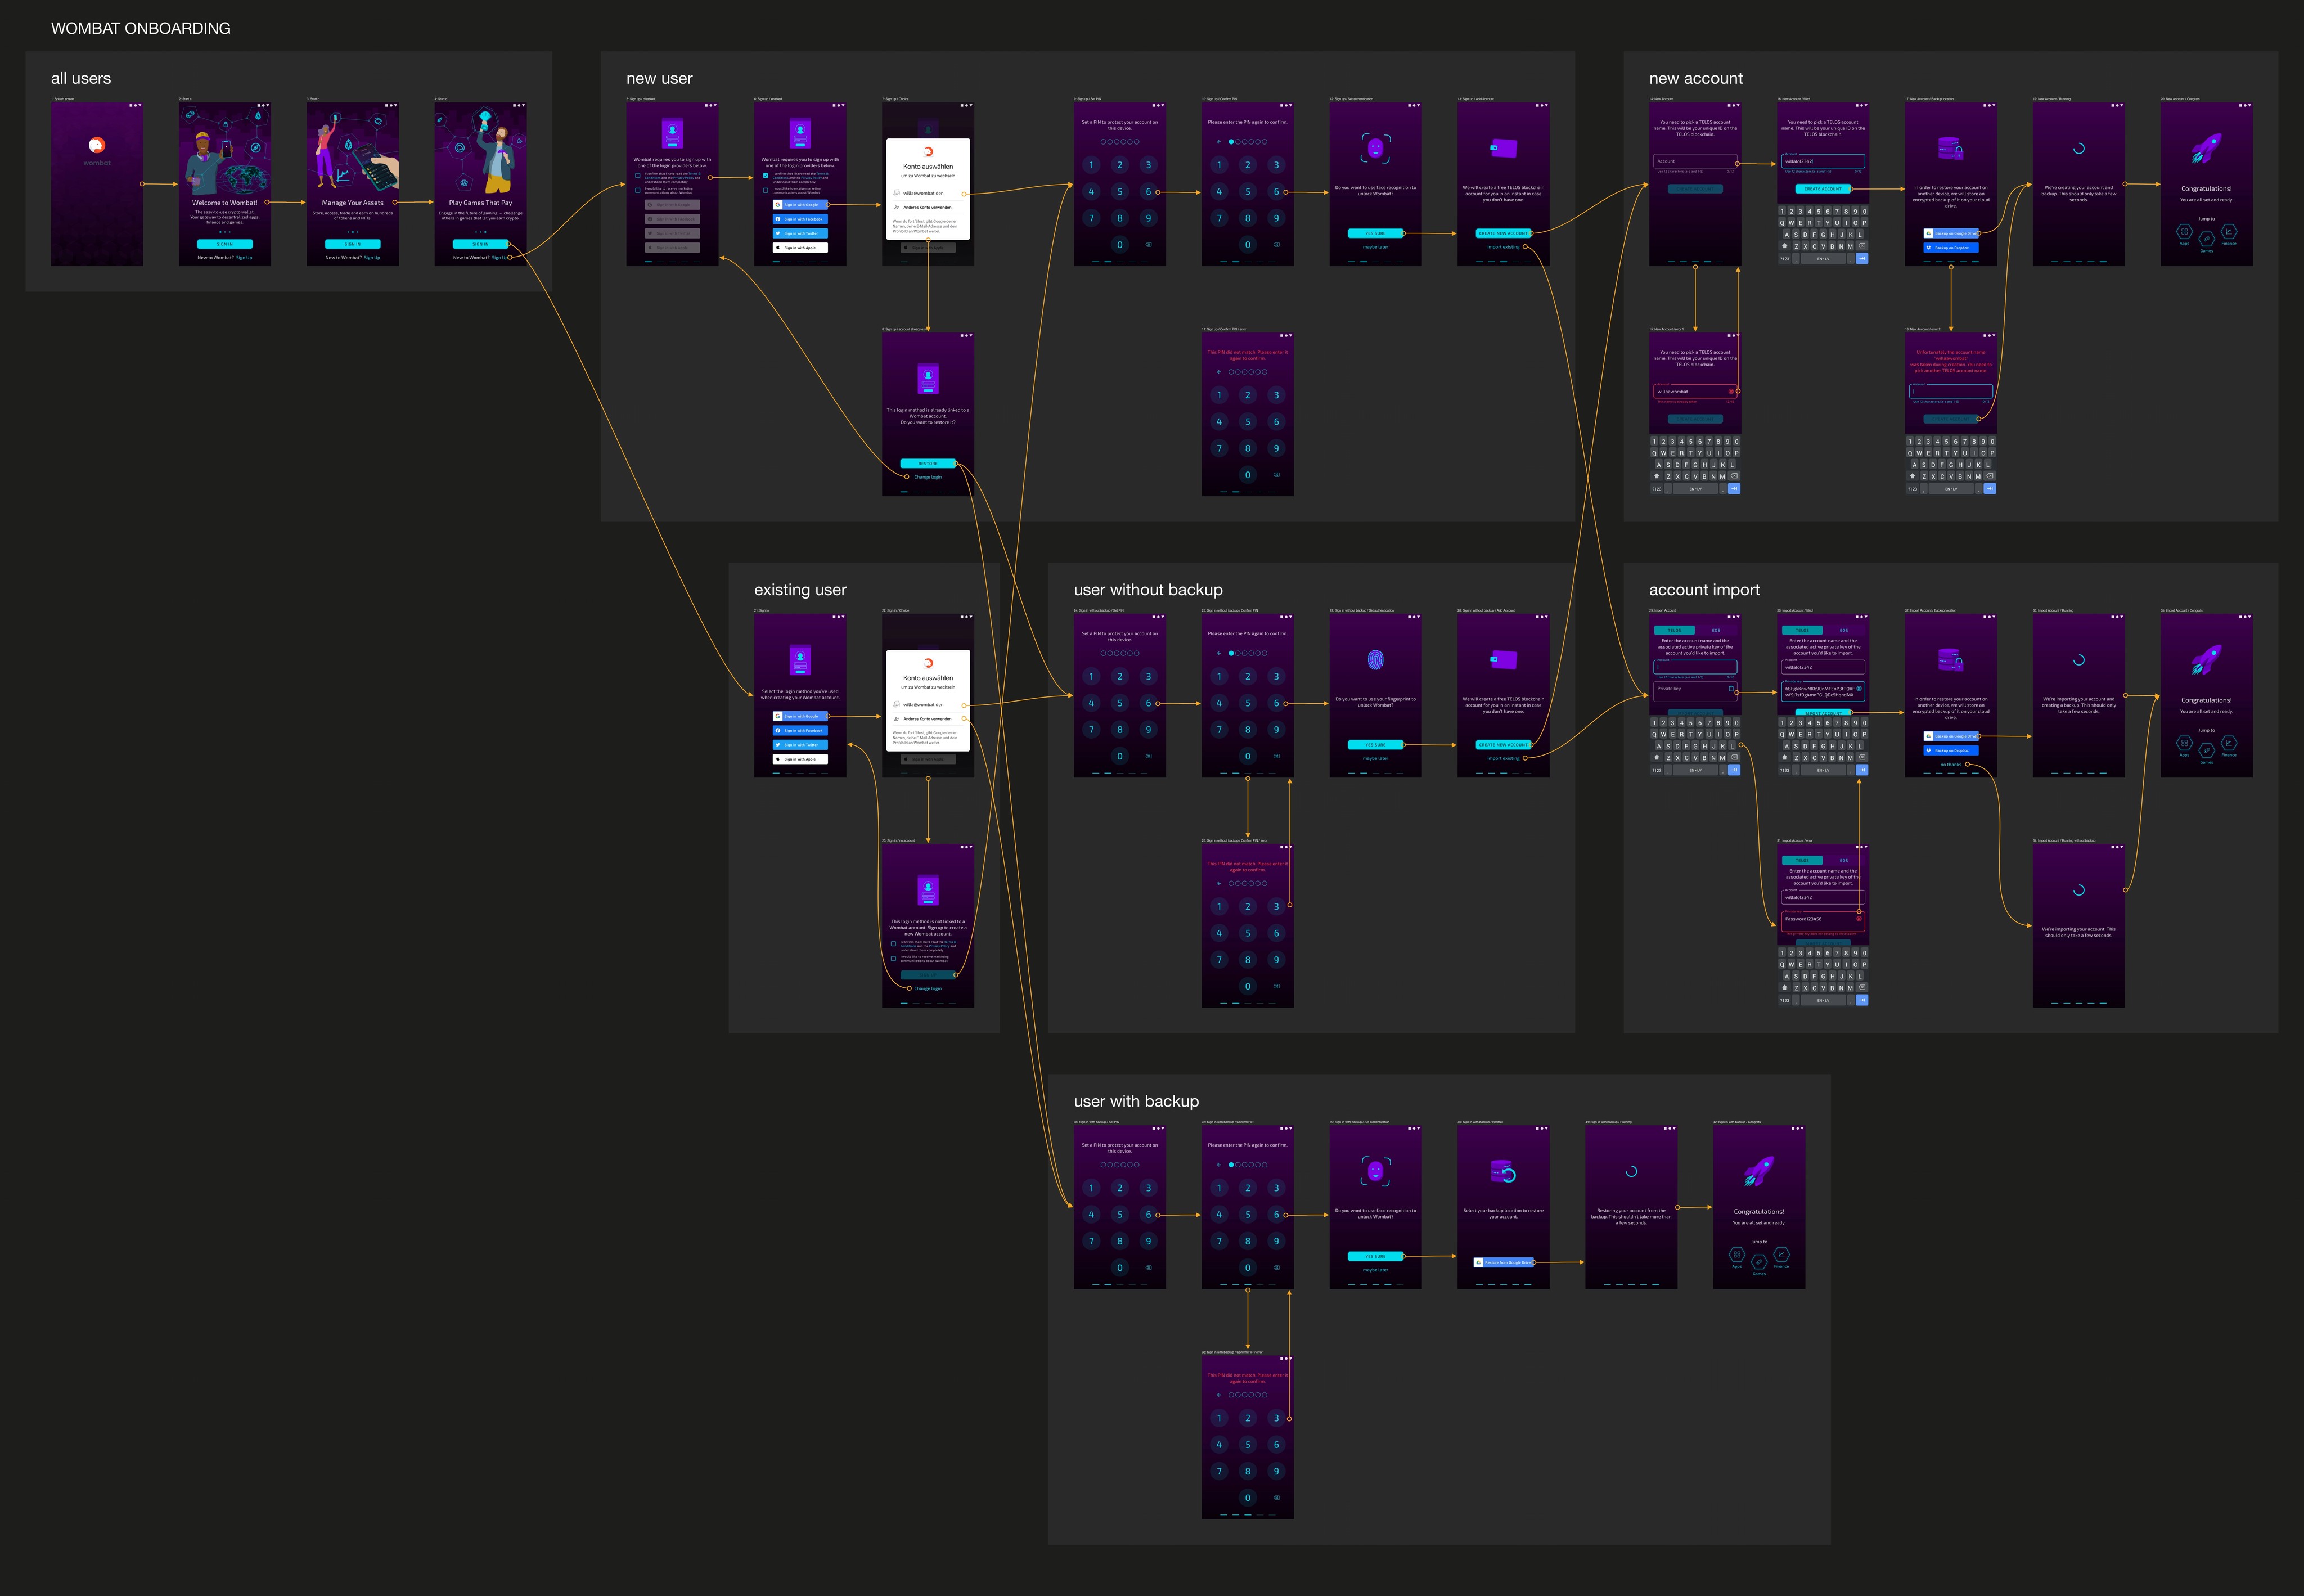Click face recognition icon in user with backup section
The height and width of the screenshot is (1596, 2304).
pos(1375,1171)
